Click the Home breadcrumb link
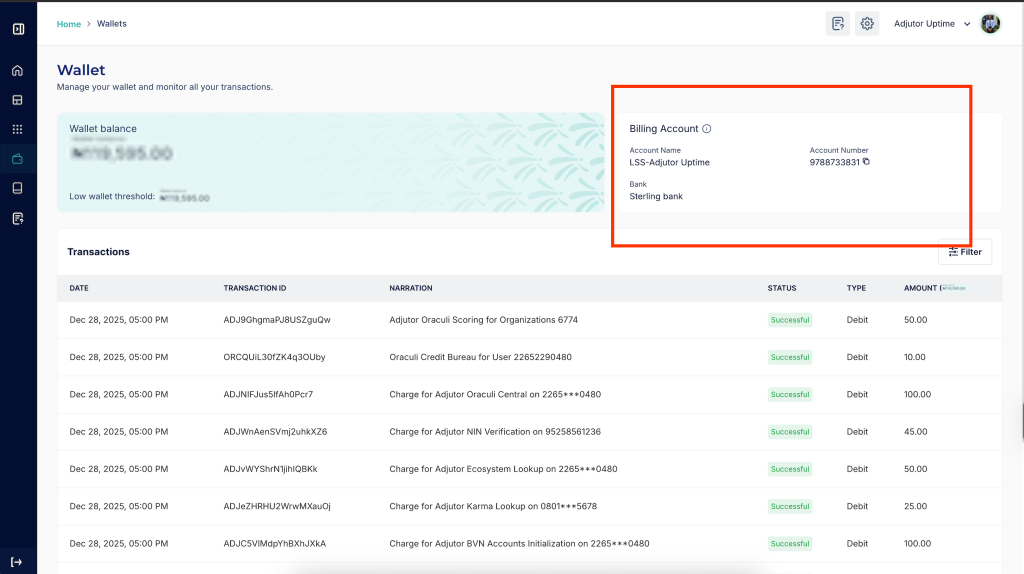 point(69,24)
